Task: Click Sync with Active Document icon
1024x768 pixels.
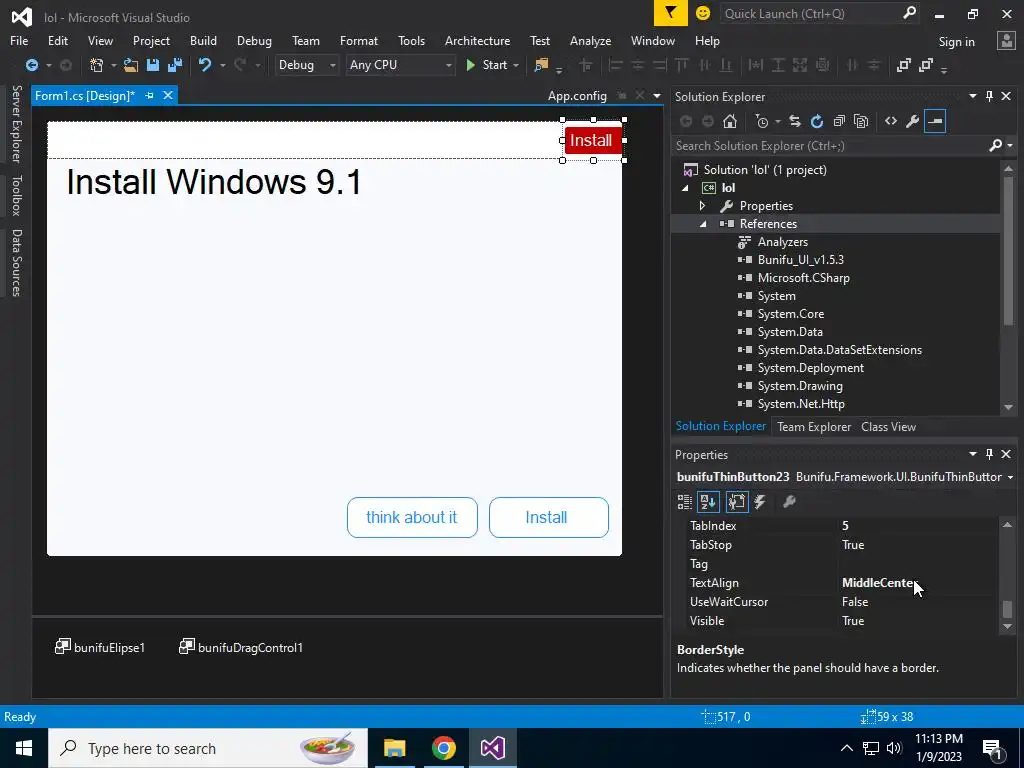Action: 795,121
